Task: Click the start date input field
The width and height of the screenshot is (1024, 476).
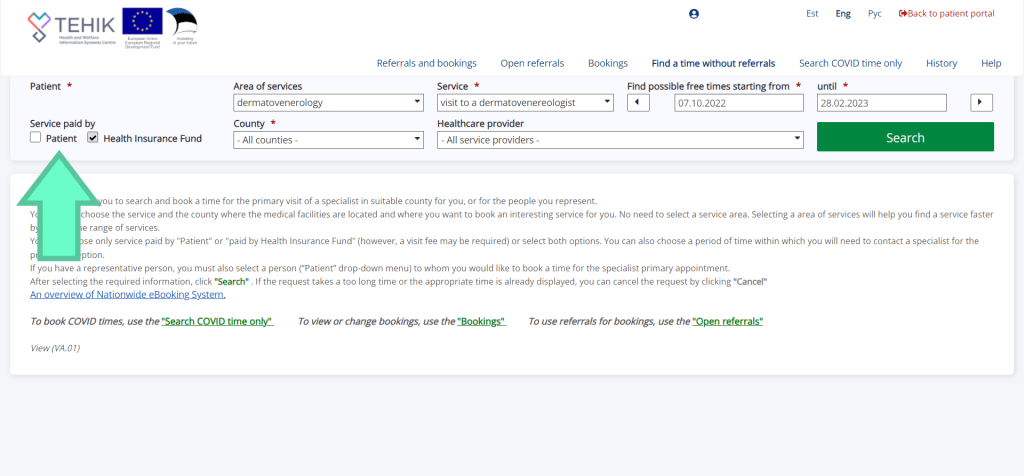Action: 738,102
